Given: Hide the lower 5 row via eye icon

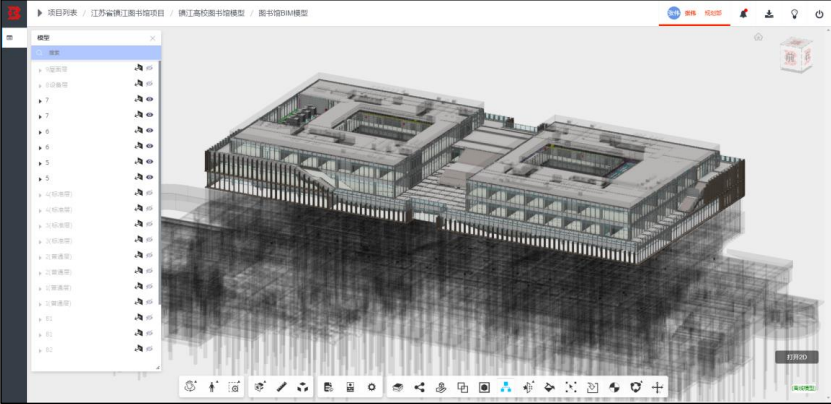Looking at the screenshot, I should click(150, 177).
